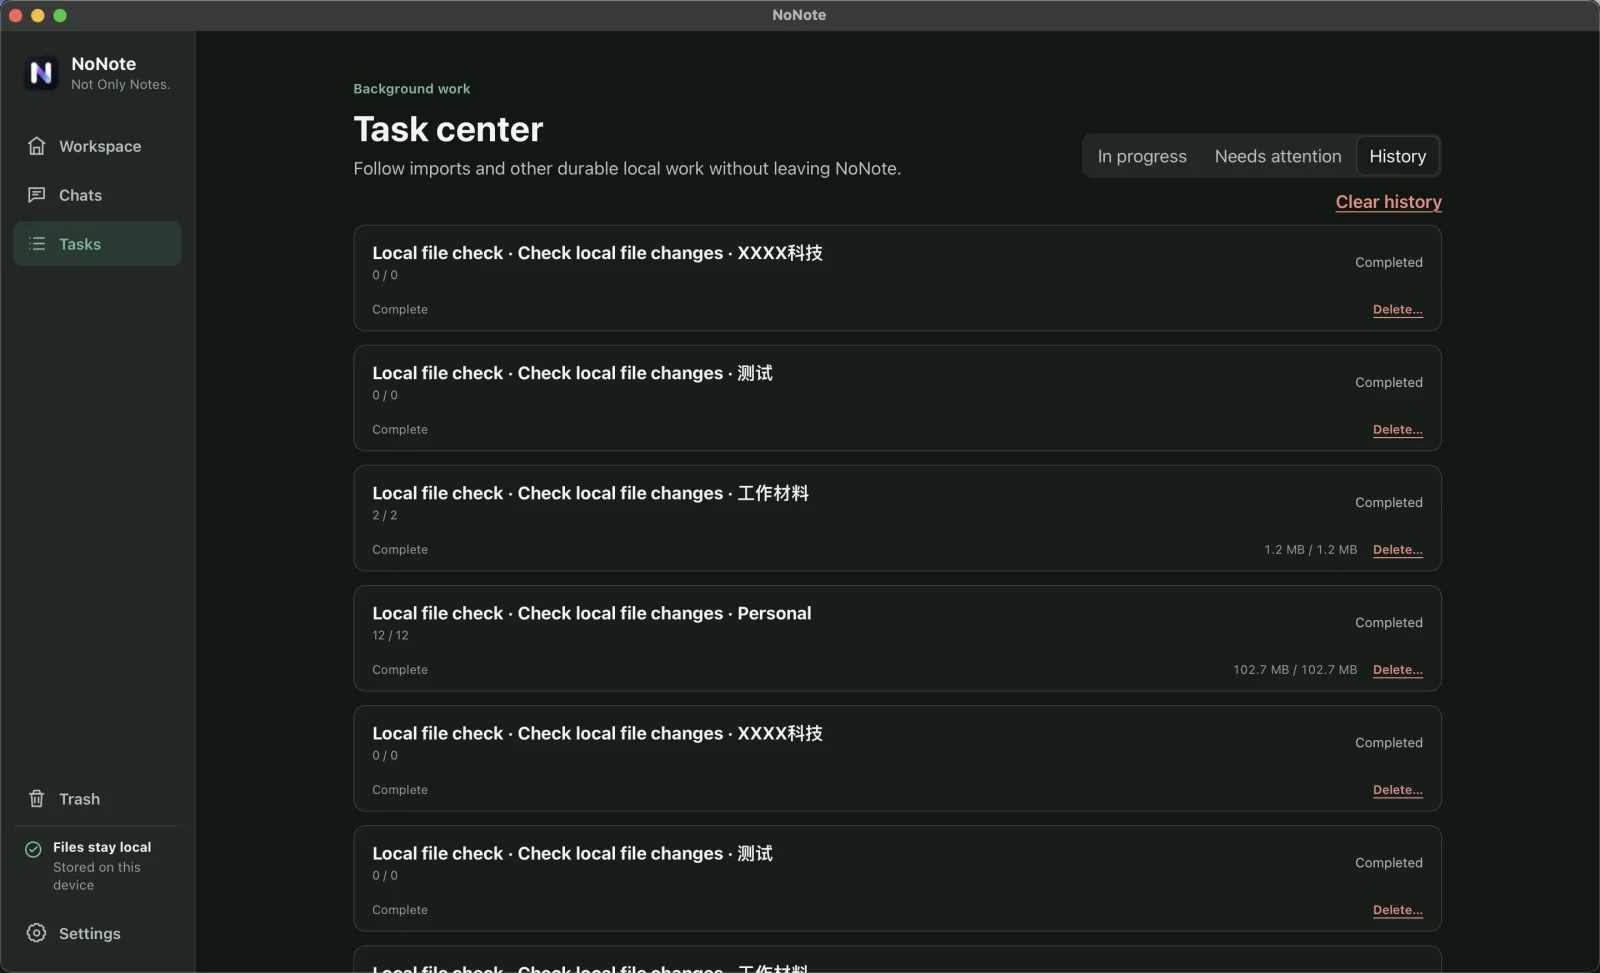This screenshot has width=1600, height=973.
Task: Click the title of the Personal task
Action: tap(592, 613)
